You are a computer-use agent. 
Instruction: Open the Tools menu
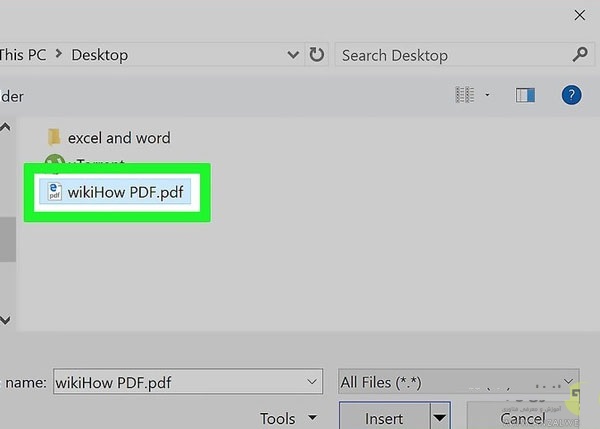click(288, 419)
